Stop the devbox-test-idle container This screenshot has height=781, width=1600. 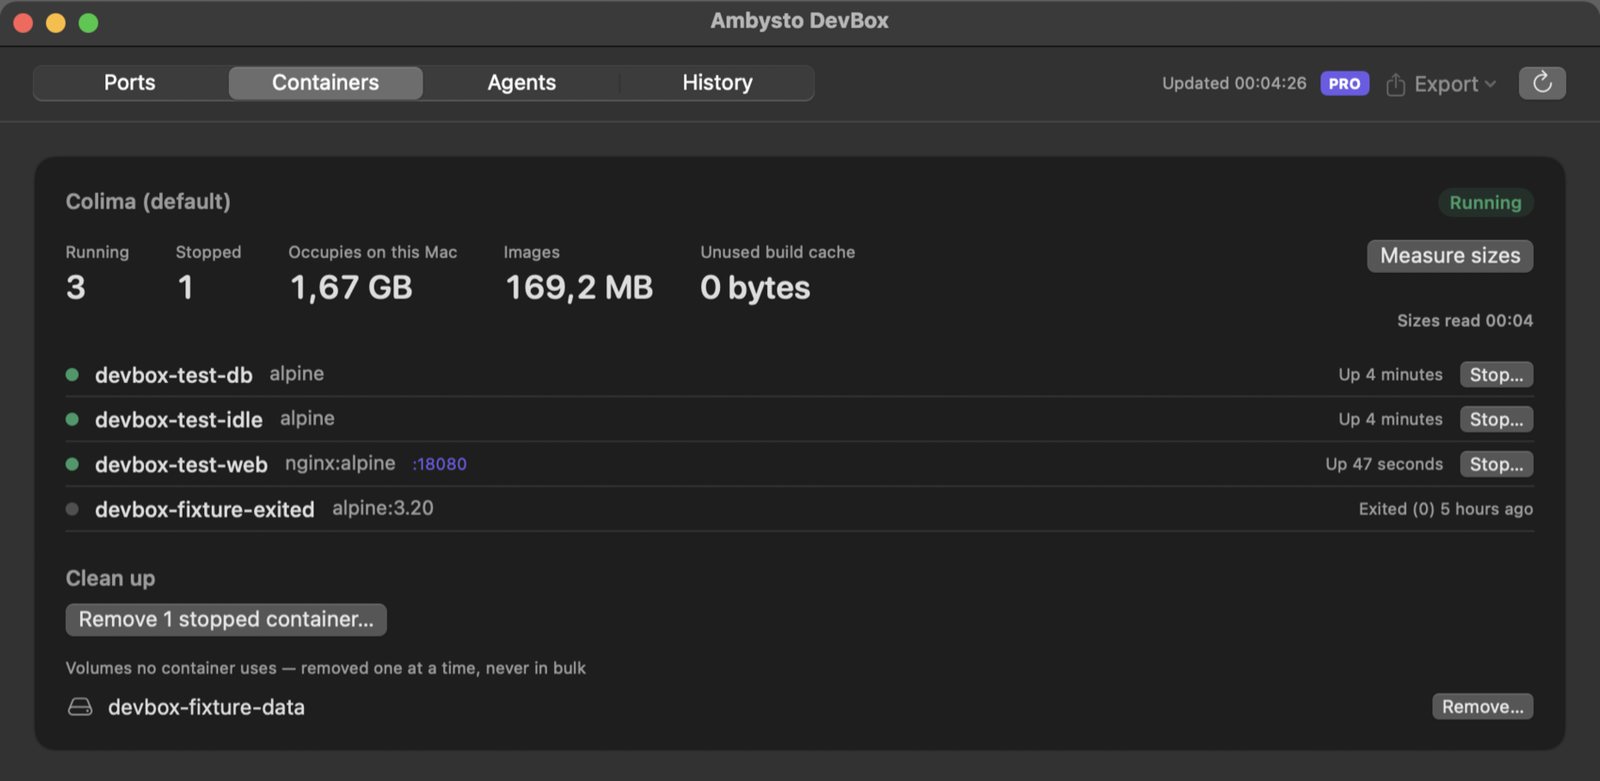point(1496,419)
